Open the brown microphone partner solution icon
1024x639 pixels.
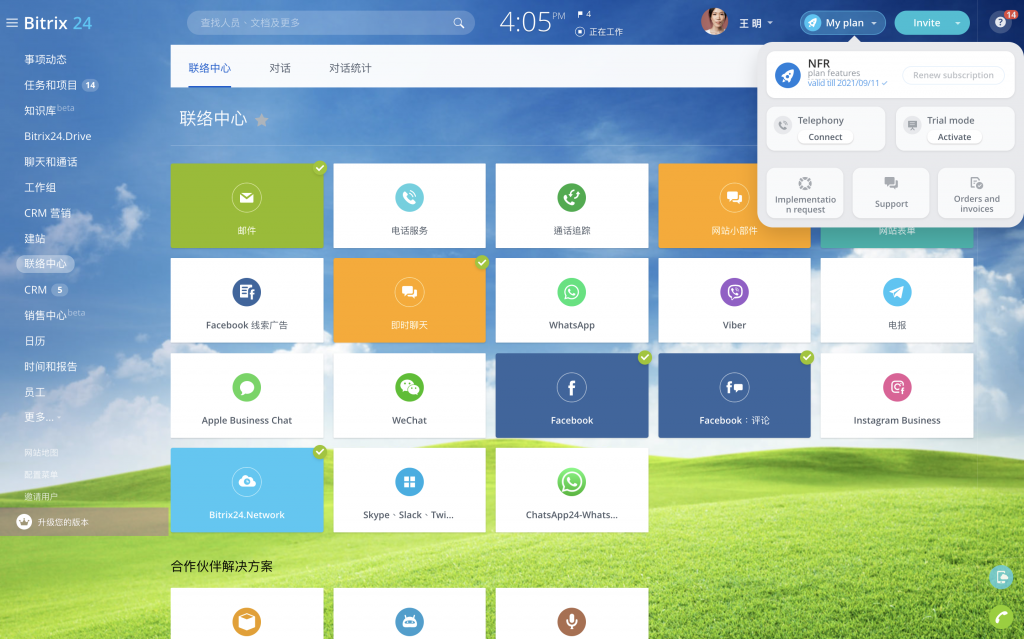pyautogui.click(x=571, y=622)
